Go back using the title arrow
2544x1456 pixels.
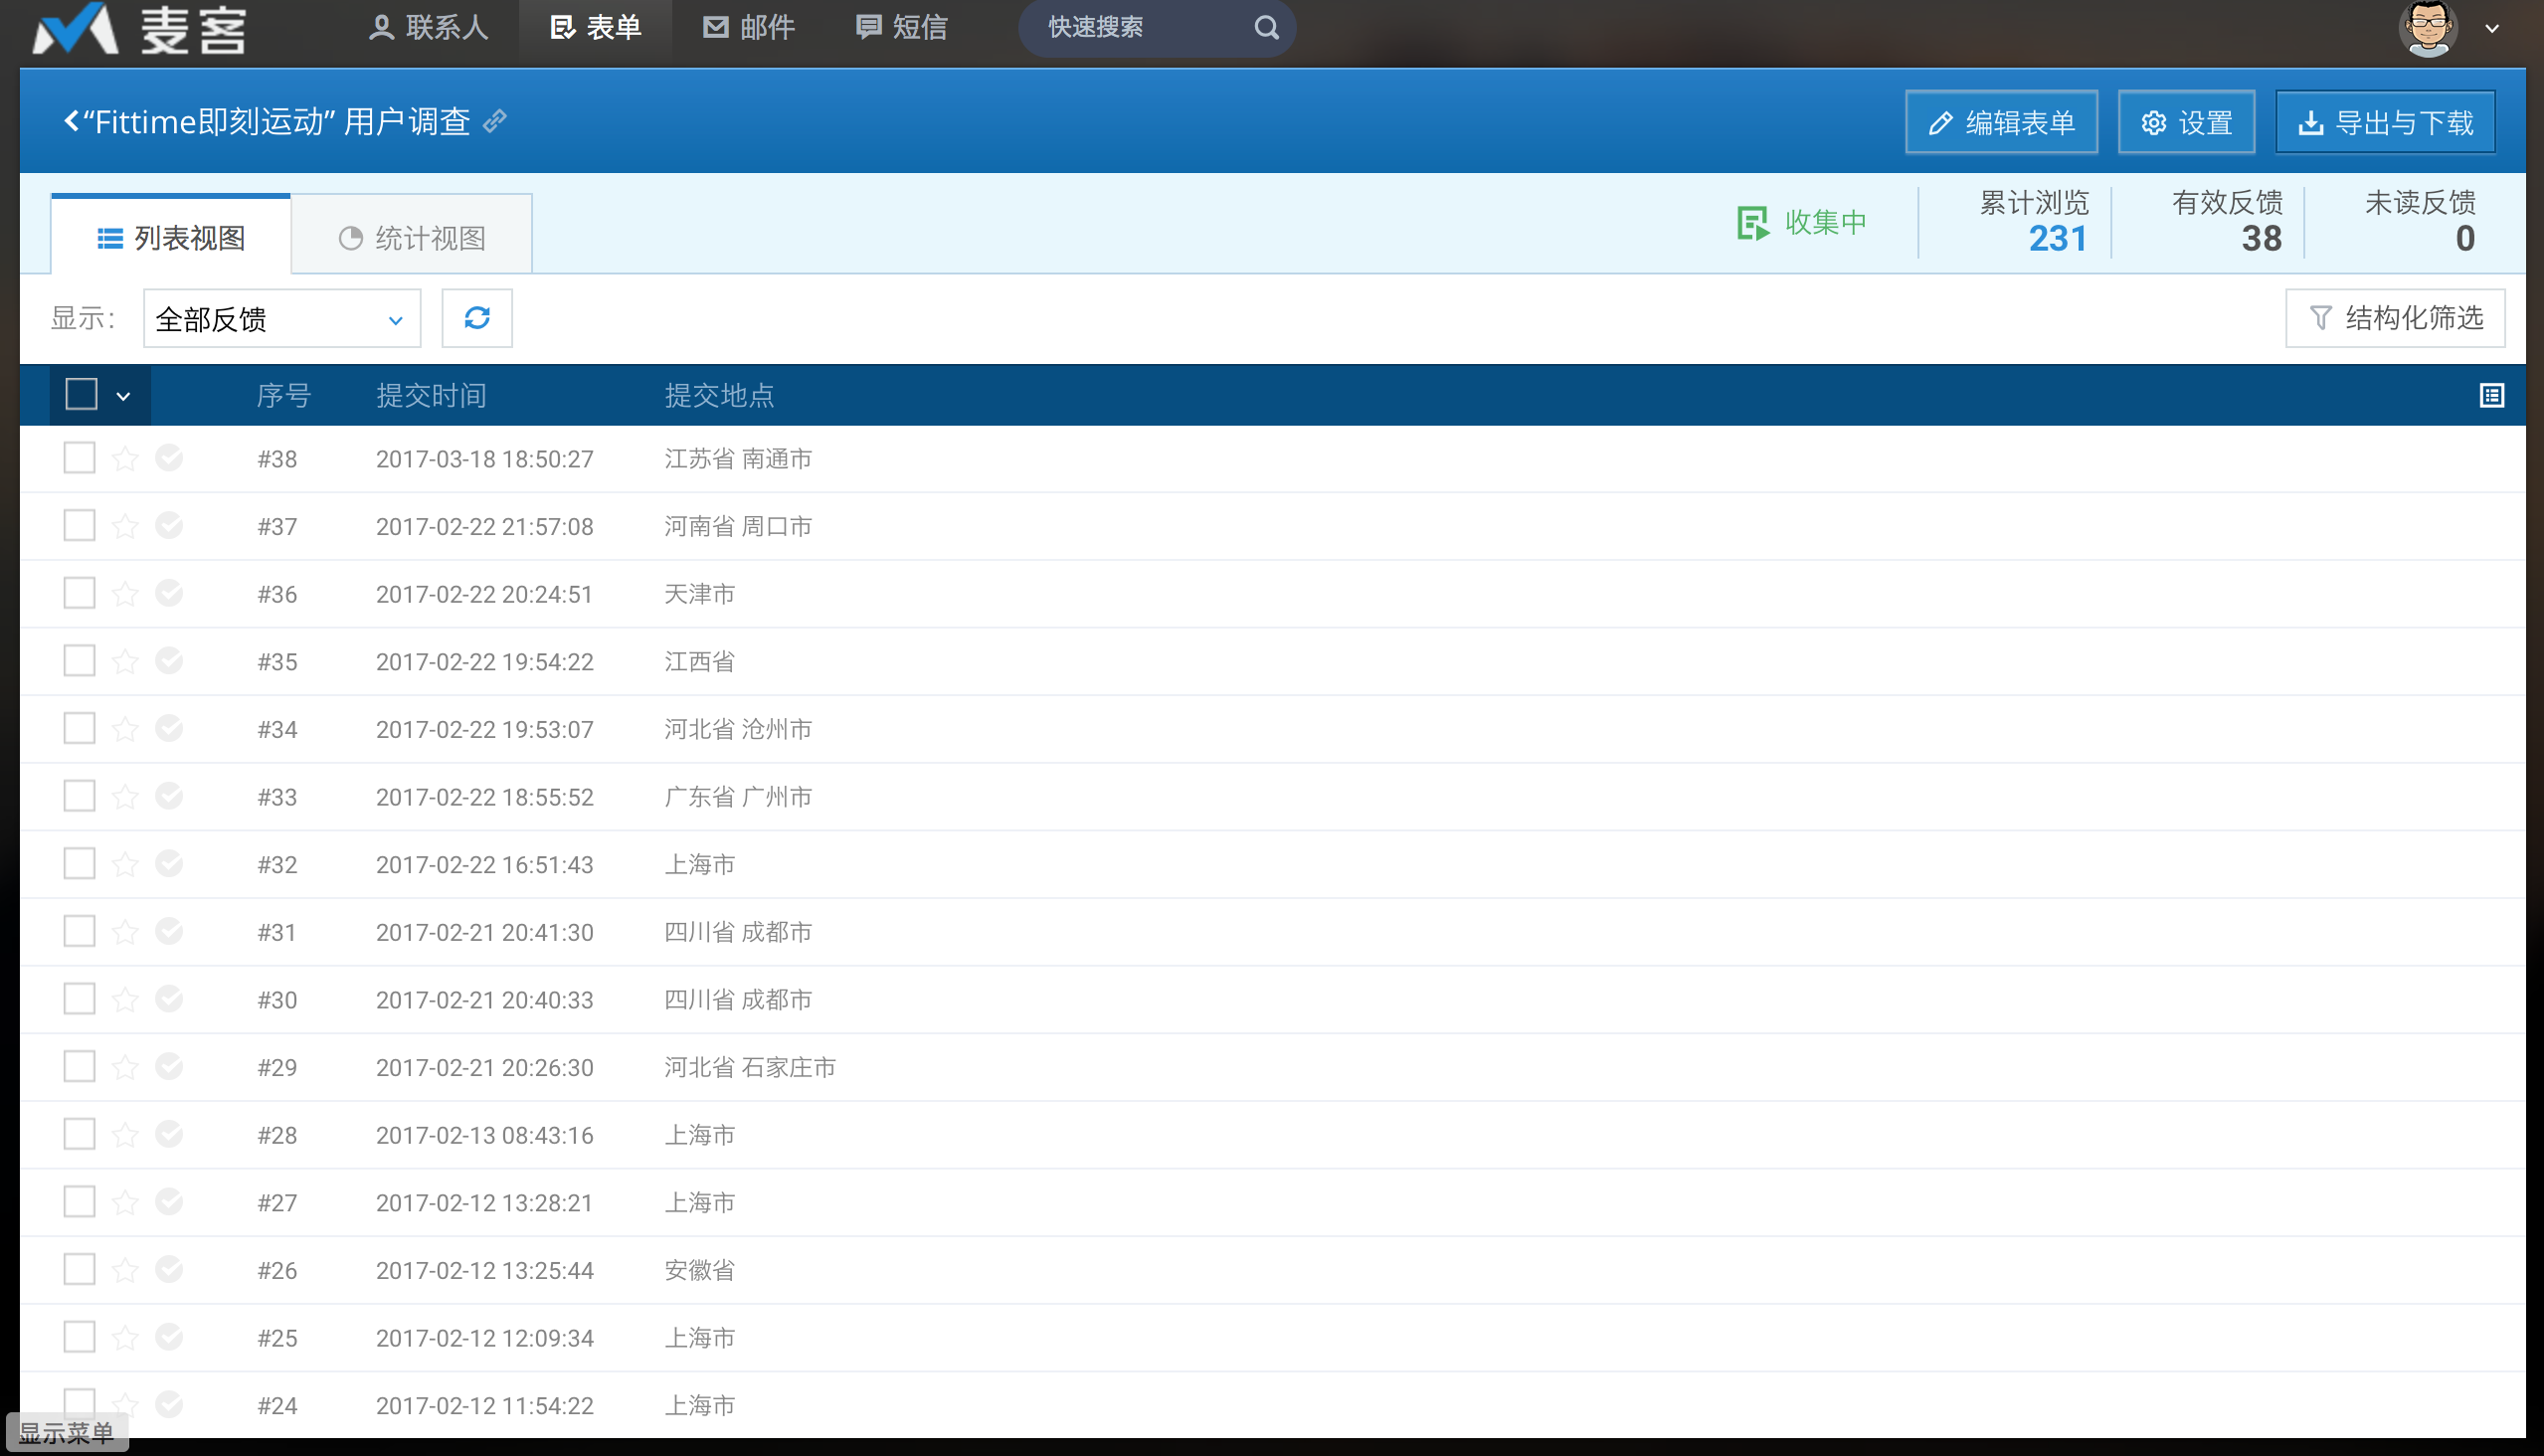pos(71,121)
